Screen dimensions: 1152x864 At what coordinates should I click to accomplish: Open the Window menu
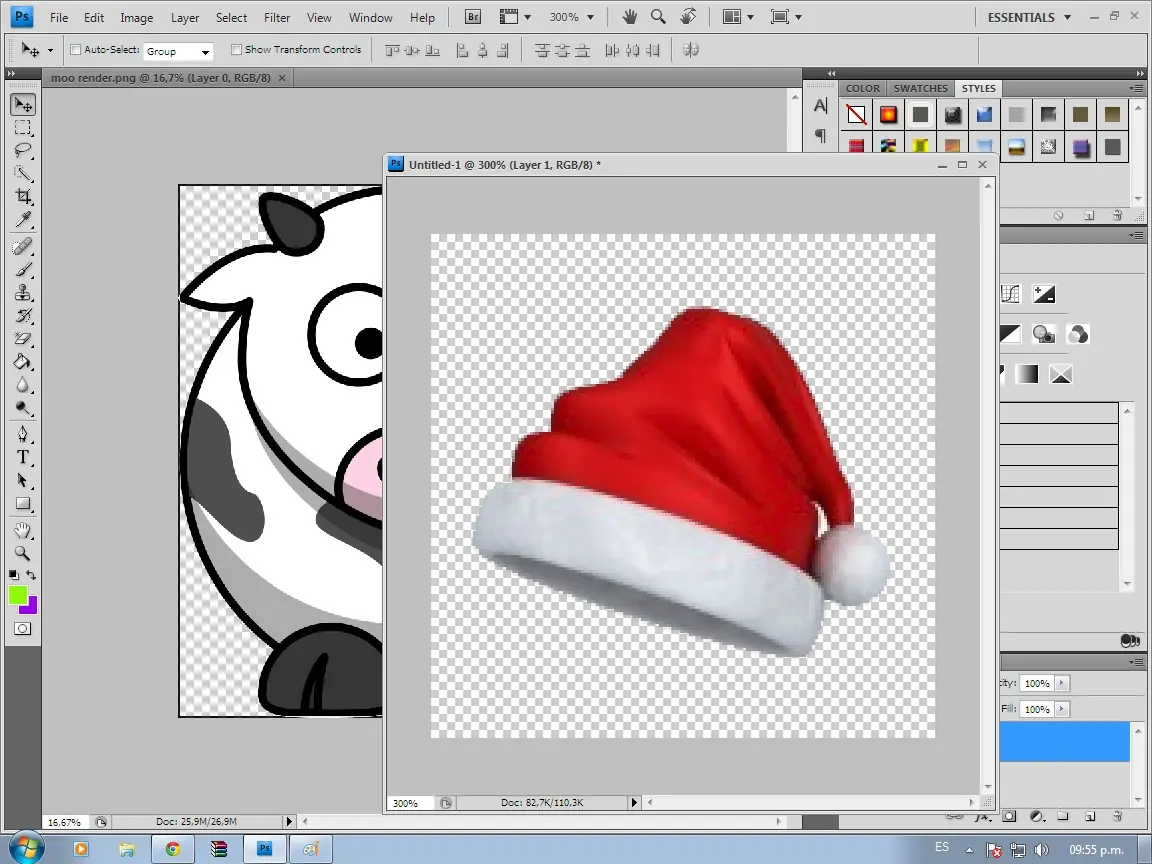[370, 18]
